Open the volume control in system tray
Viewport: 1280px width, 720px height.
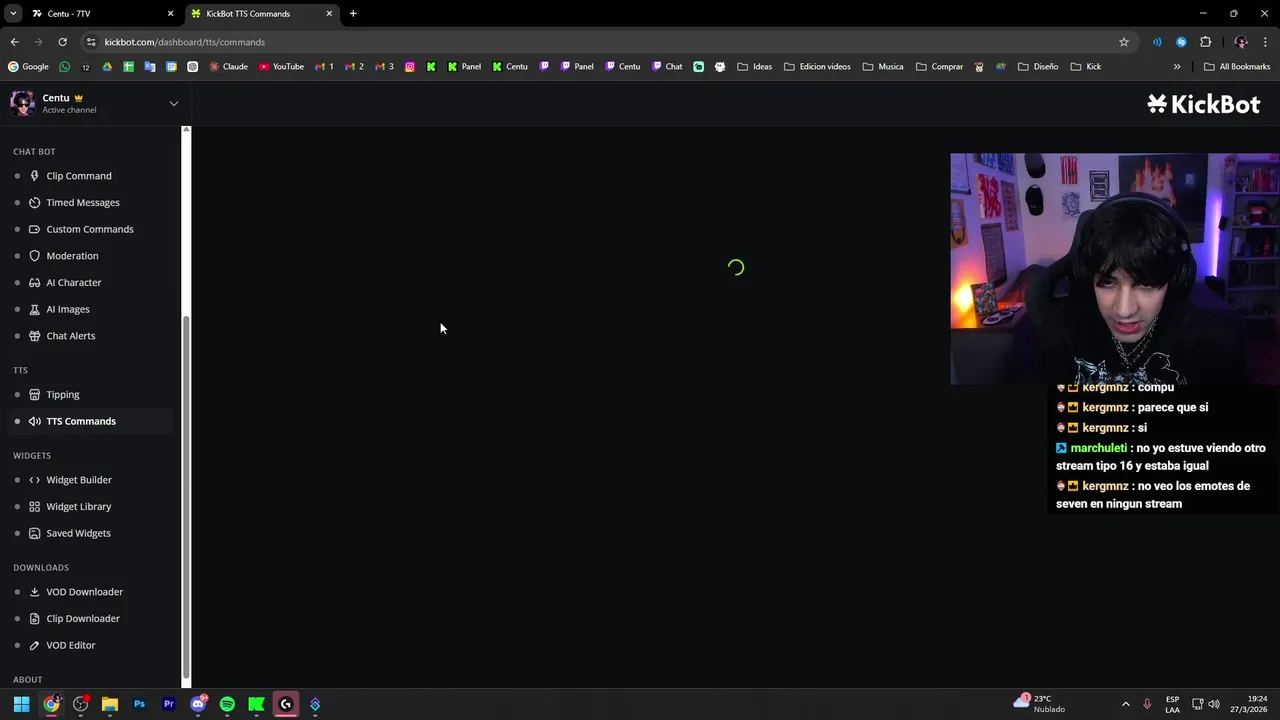click(x=1214, y=704)
